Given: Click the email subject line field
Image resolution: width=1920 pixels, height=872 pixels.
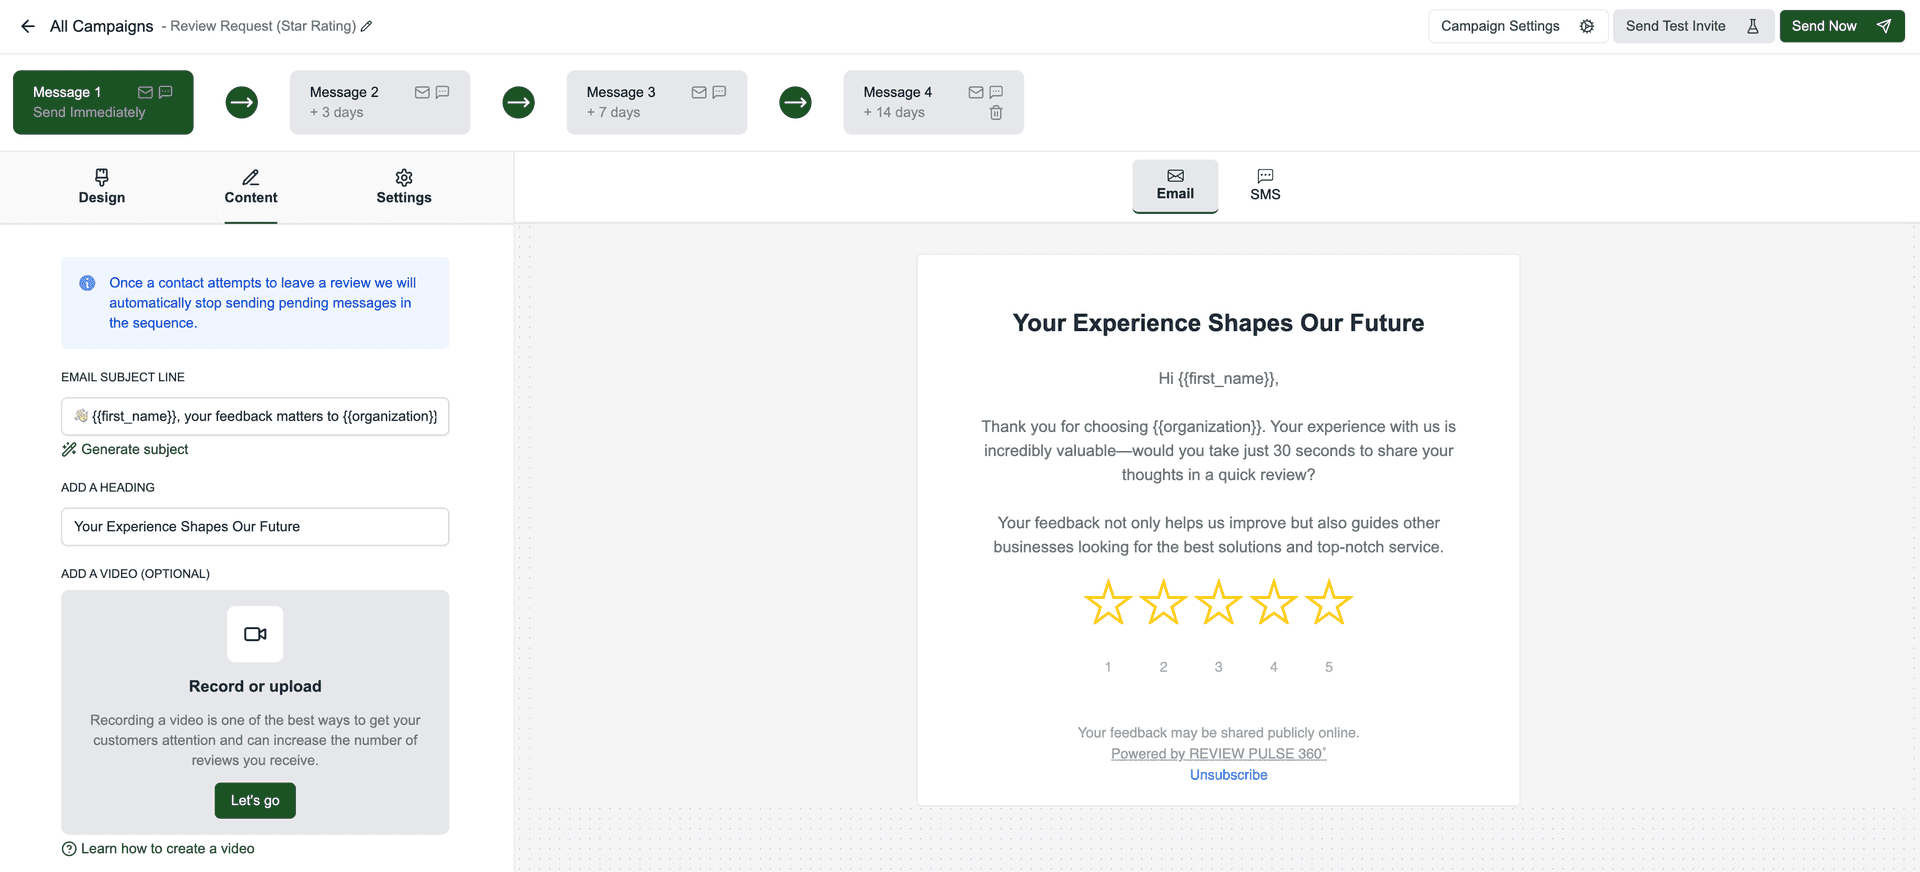Looking at the screenshot, I should pos(255,417).
